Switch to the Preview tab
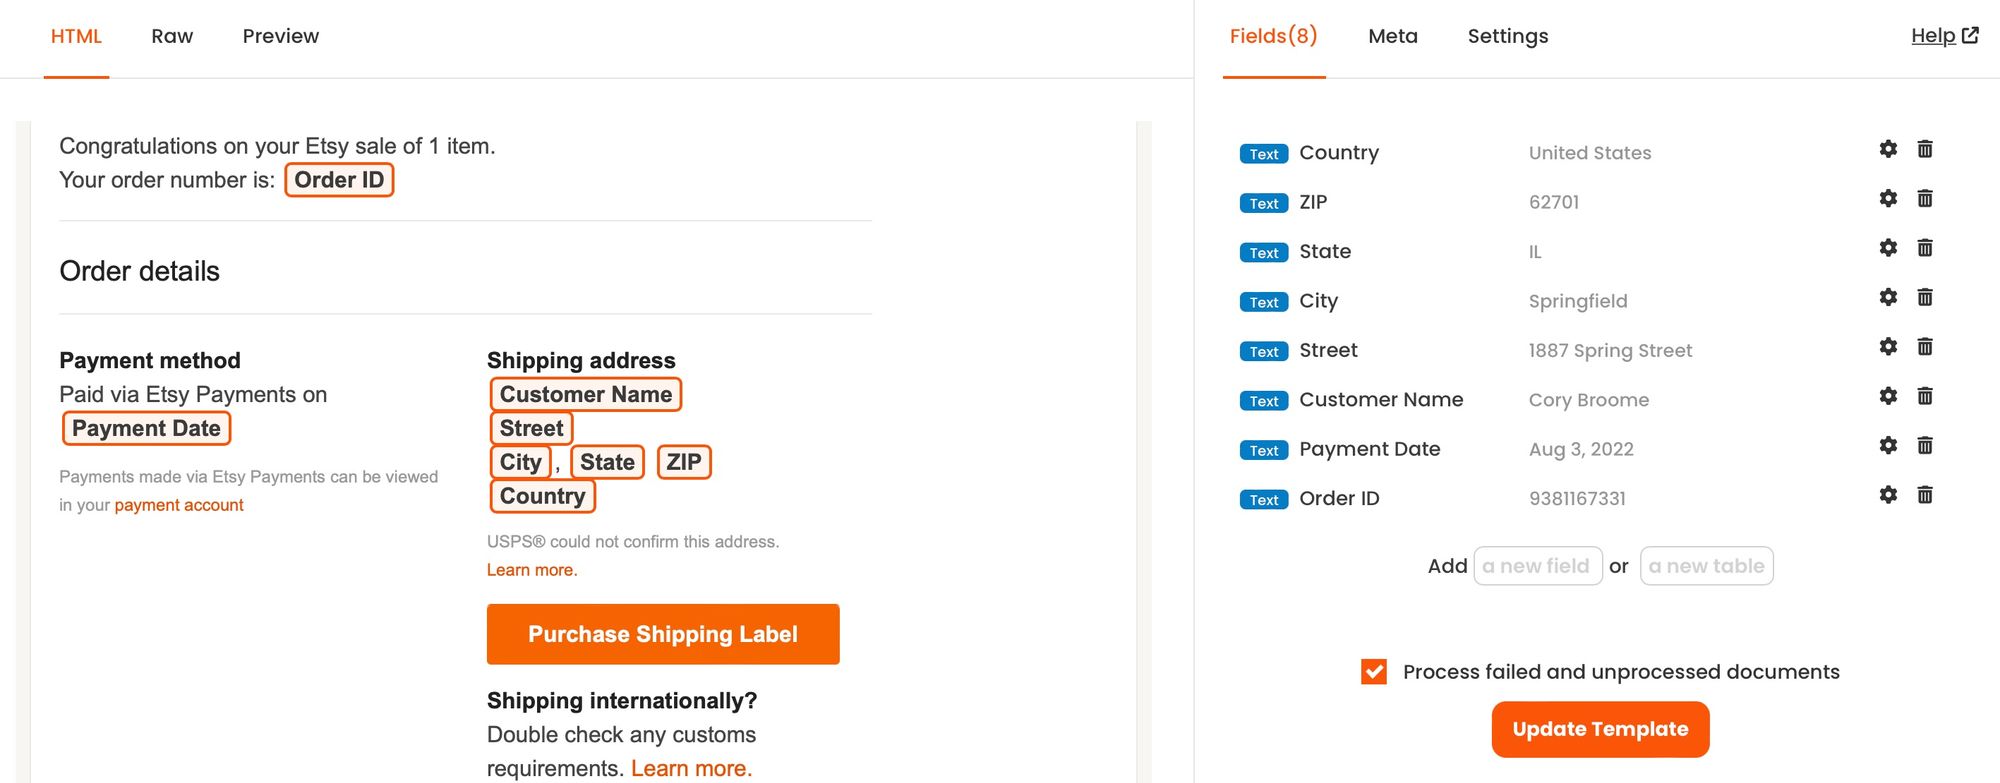 pyautogui.click(x=280, y=36)
